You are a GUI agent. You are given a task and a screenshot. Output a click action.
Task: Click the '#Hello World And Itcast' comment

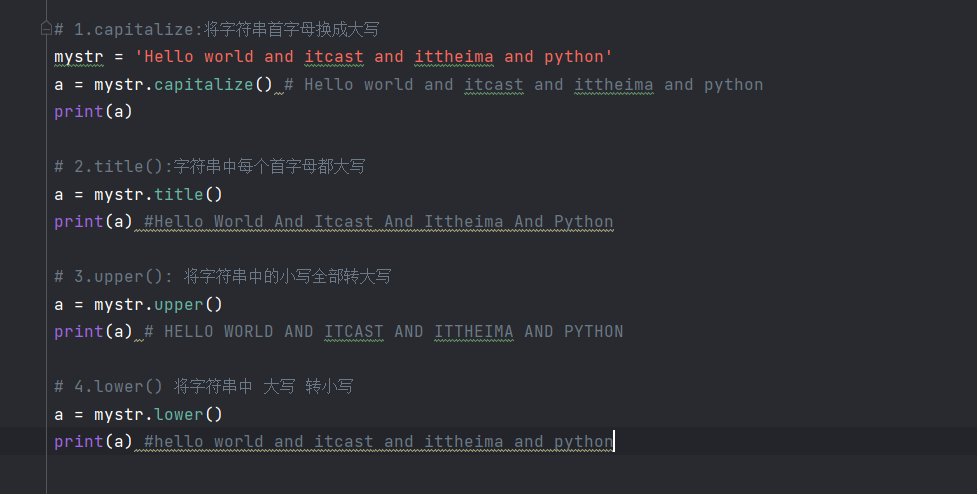pyautogui.click(x=378, y=222)
